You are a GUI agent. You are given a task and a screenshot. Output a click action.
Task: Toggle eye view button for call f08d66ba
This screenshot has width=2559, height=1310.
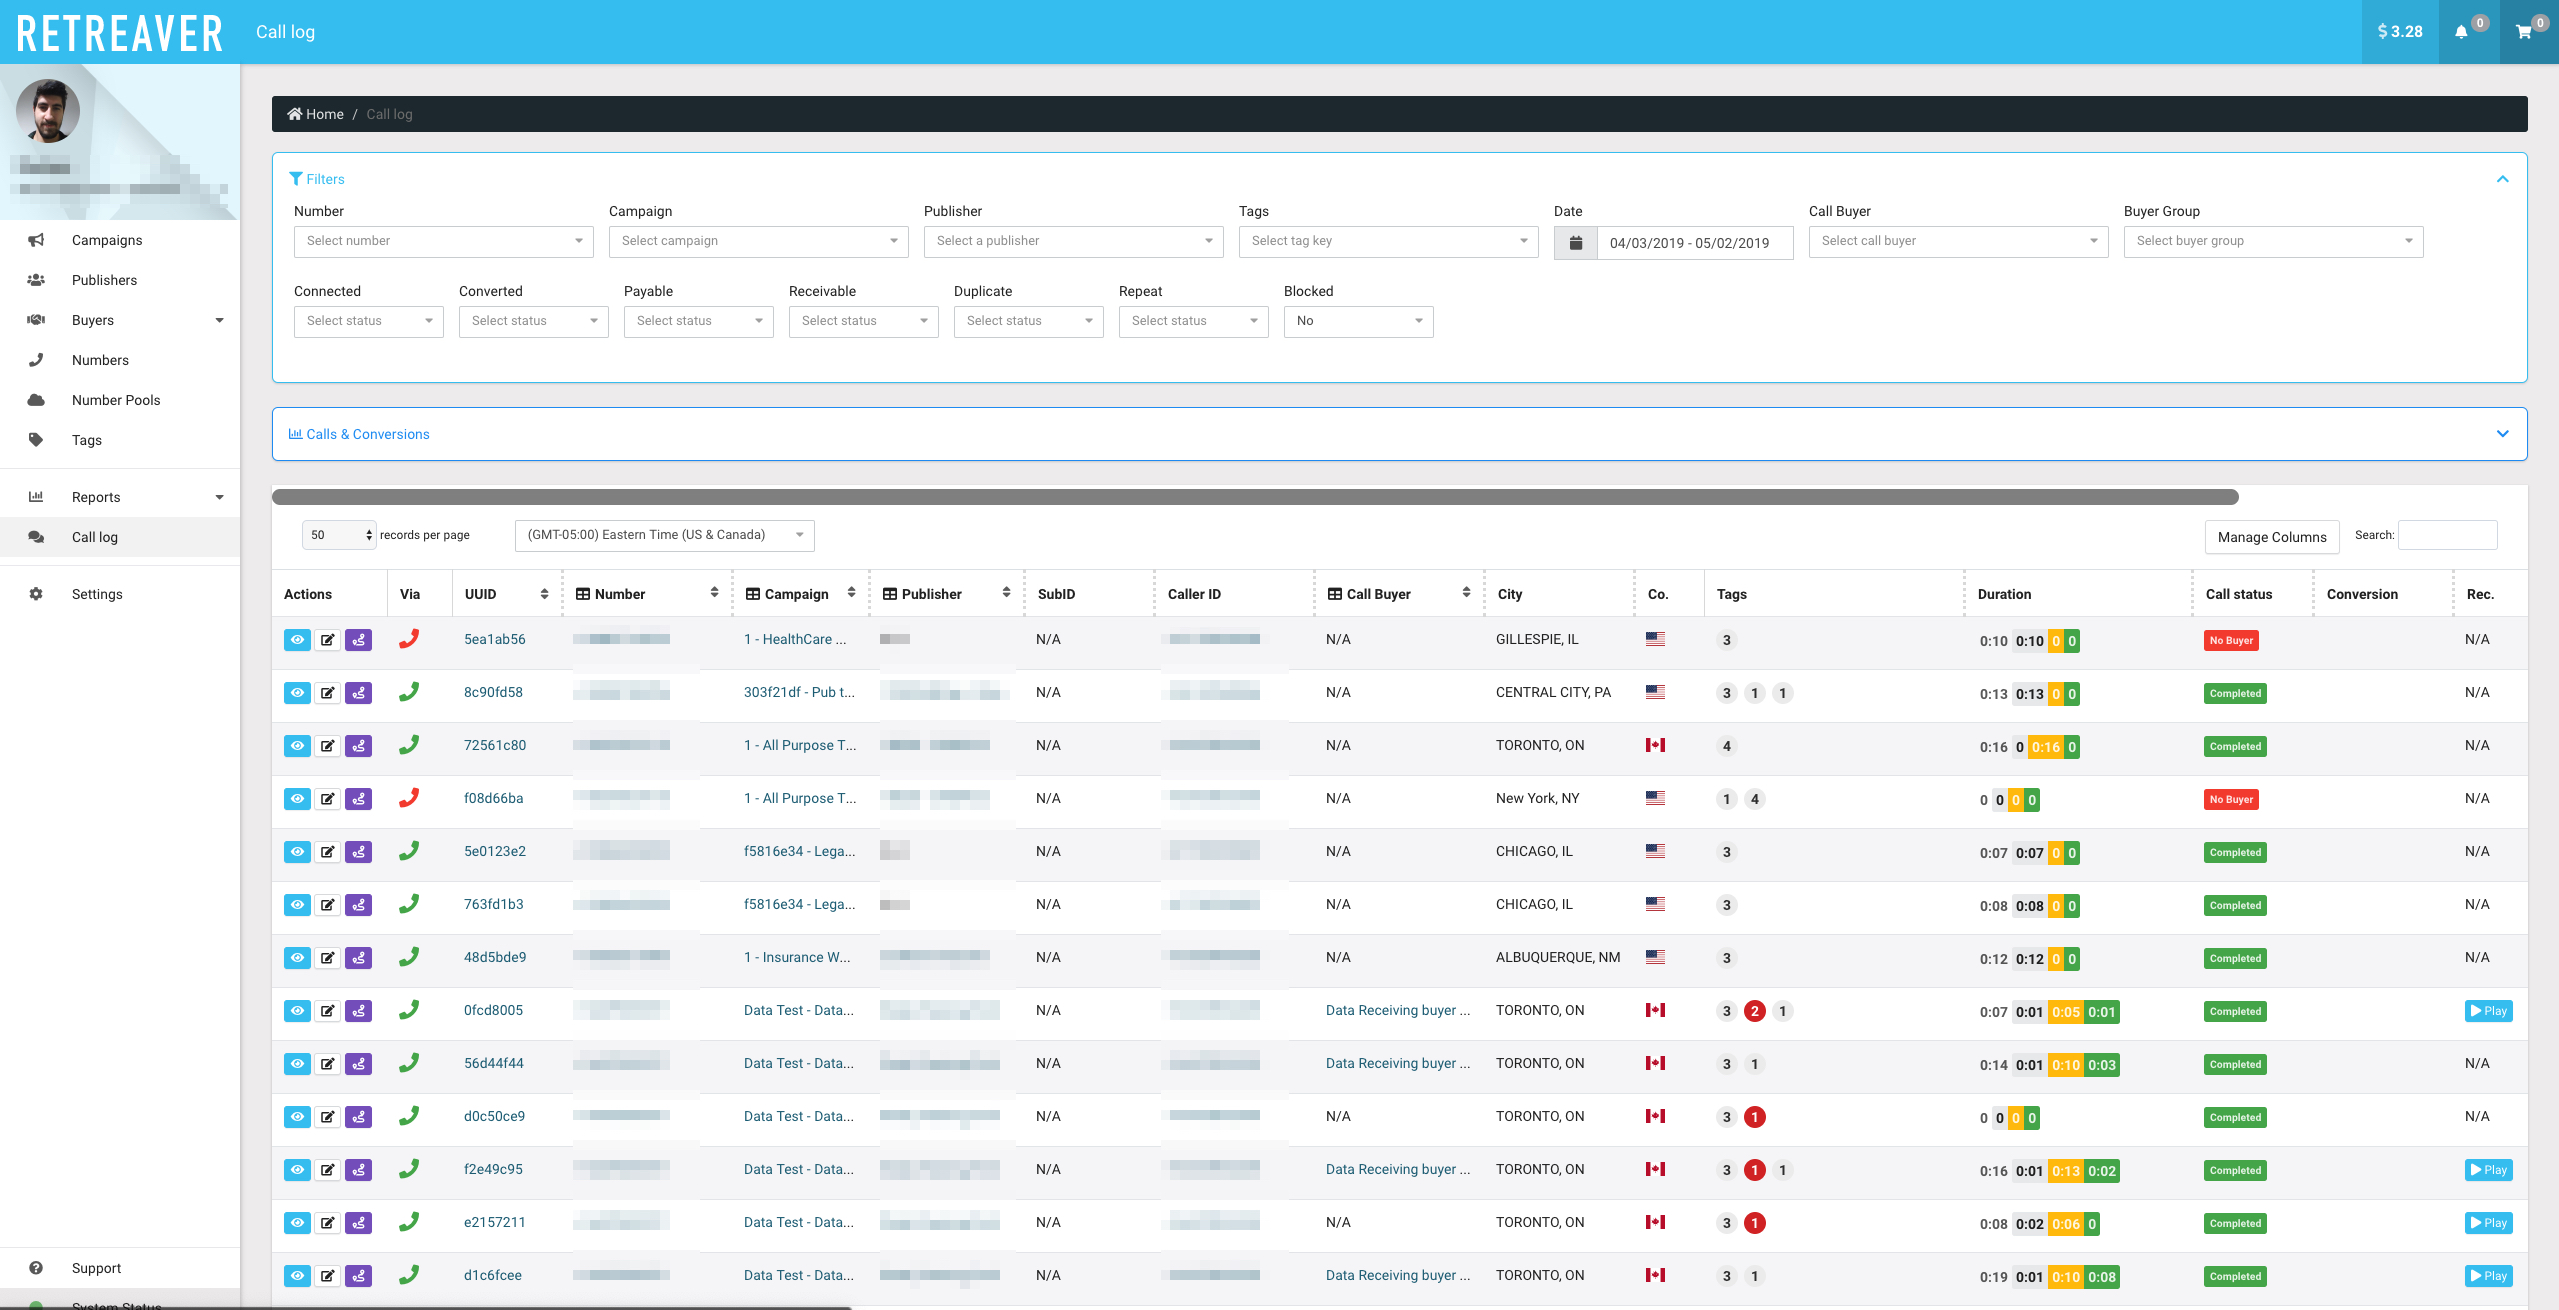point(297,799)
